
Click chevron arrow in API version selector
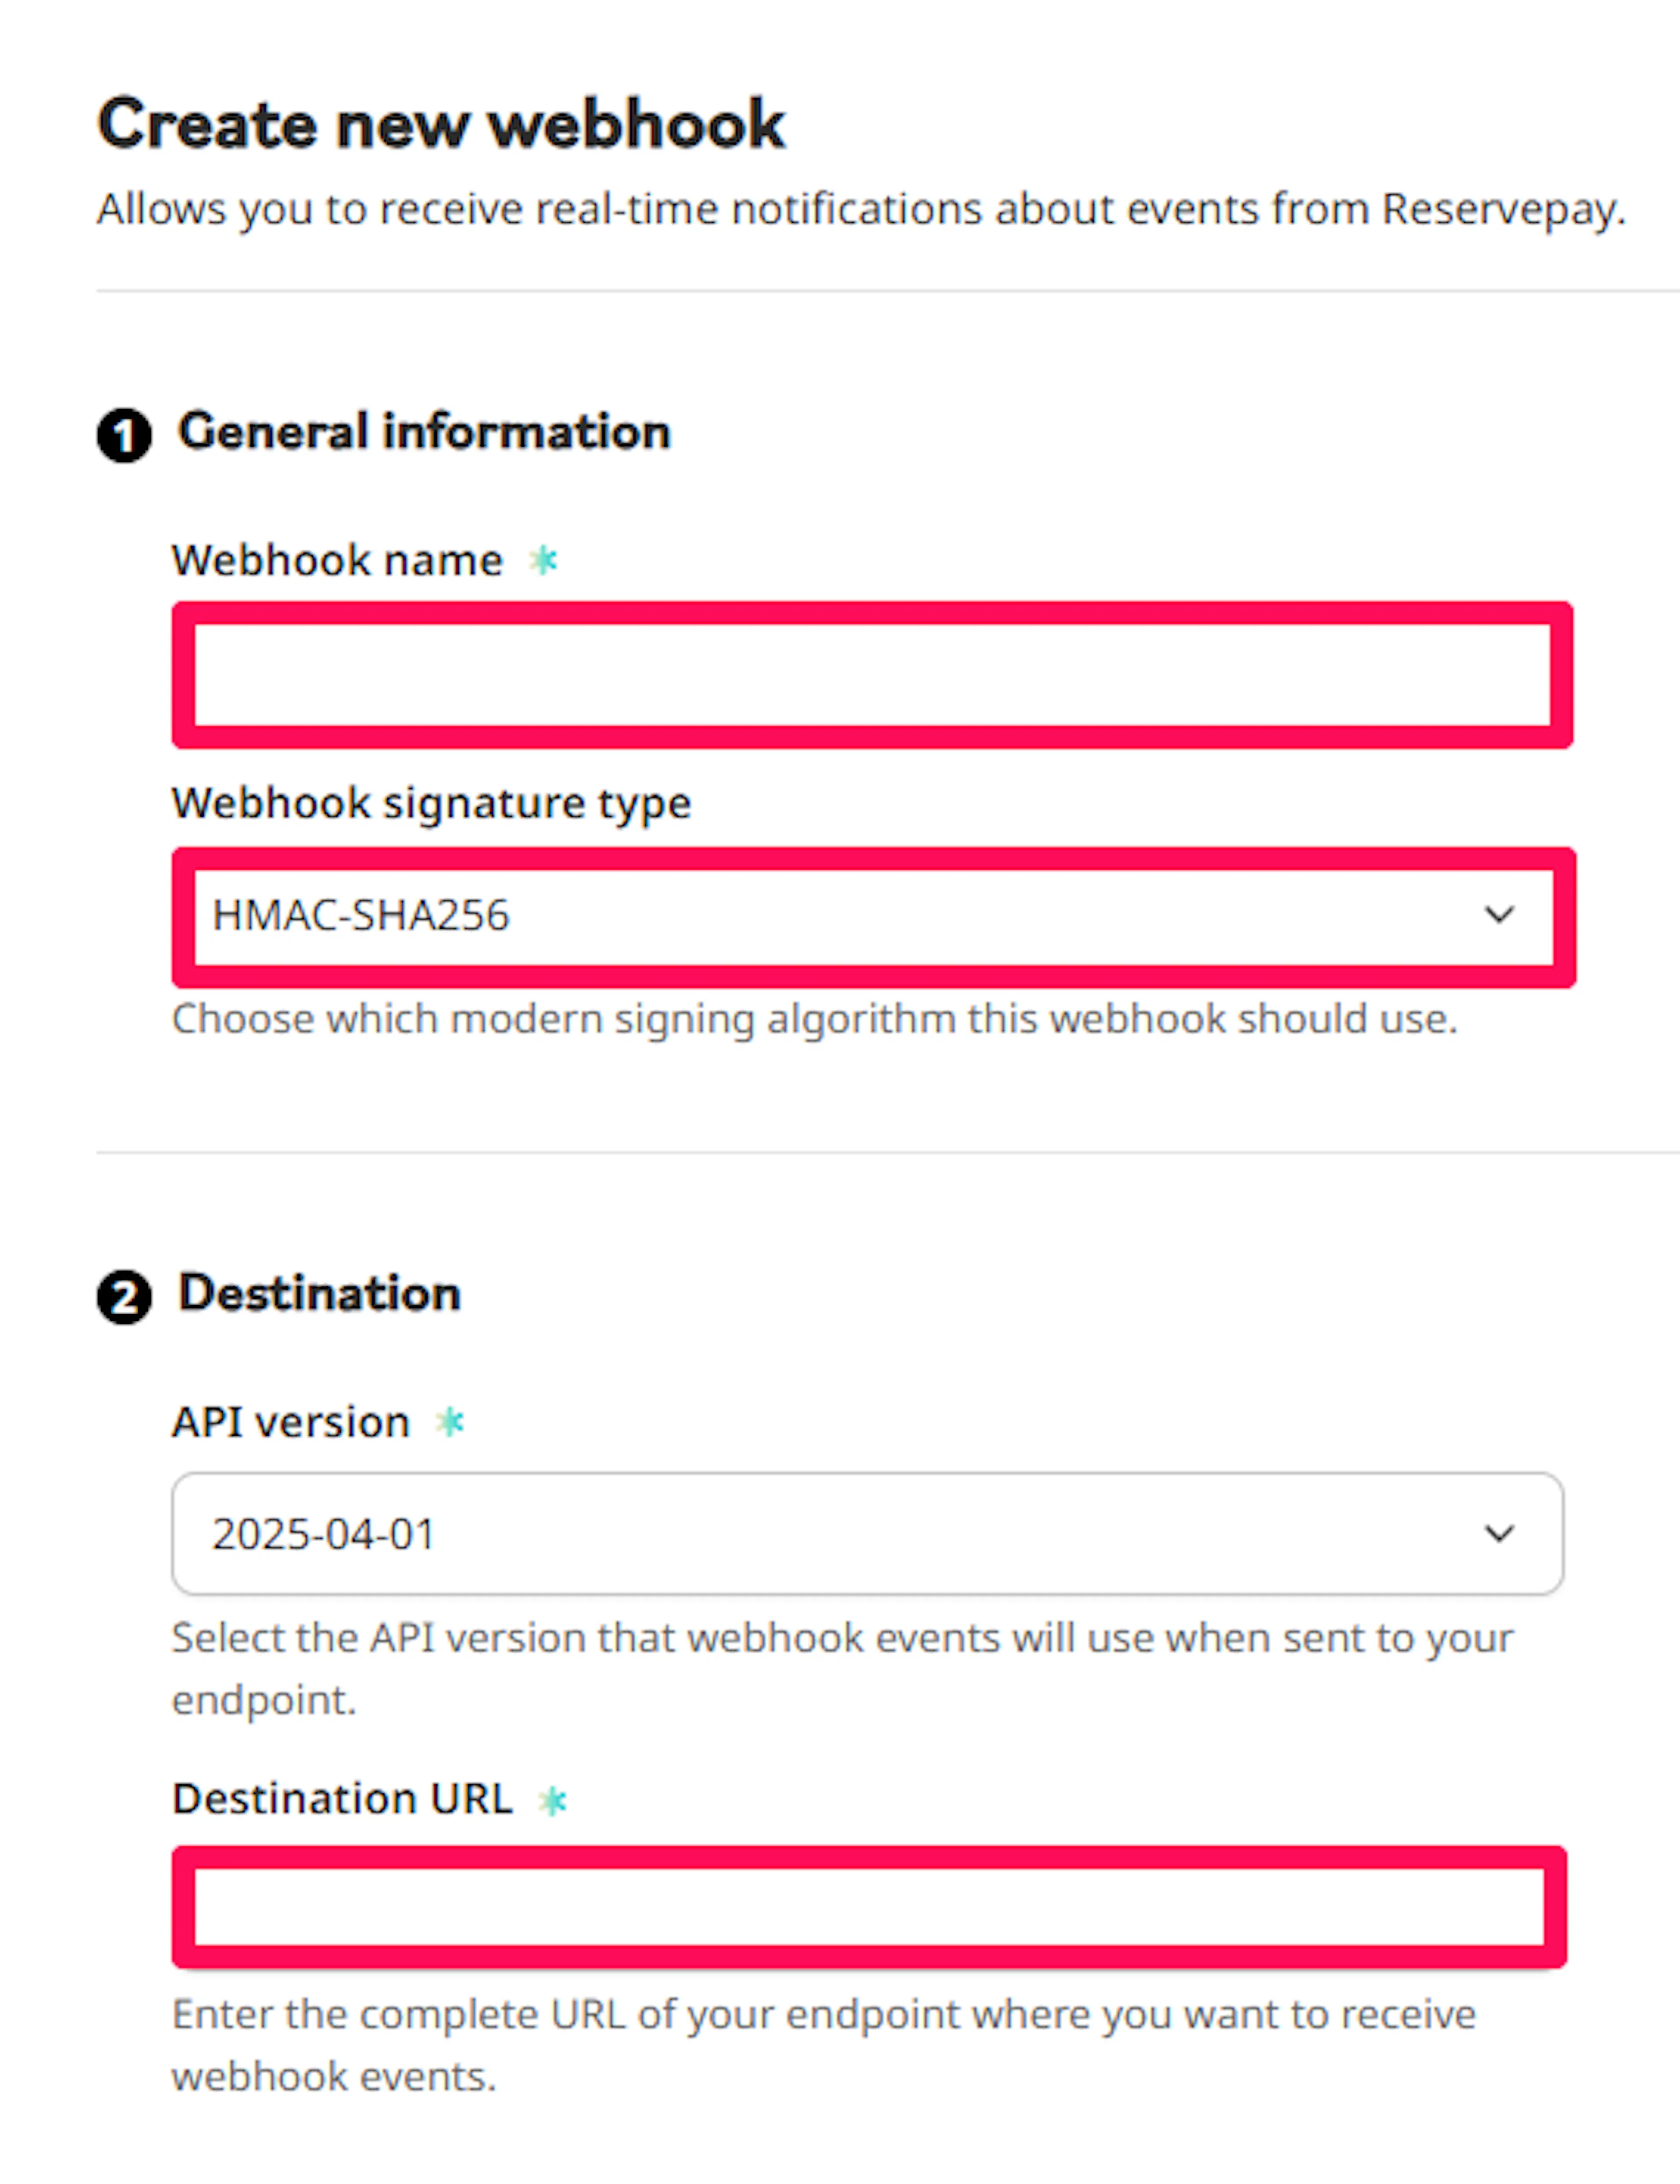[1498, 1533]
